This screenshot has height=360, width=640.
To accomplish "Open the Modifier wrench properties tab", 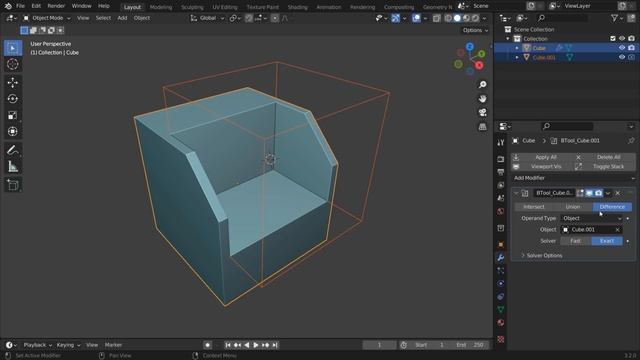I will [501, 258].
